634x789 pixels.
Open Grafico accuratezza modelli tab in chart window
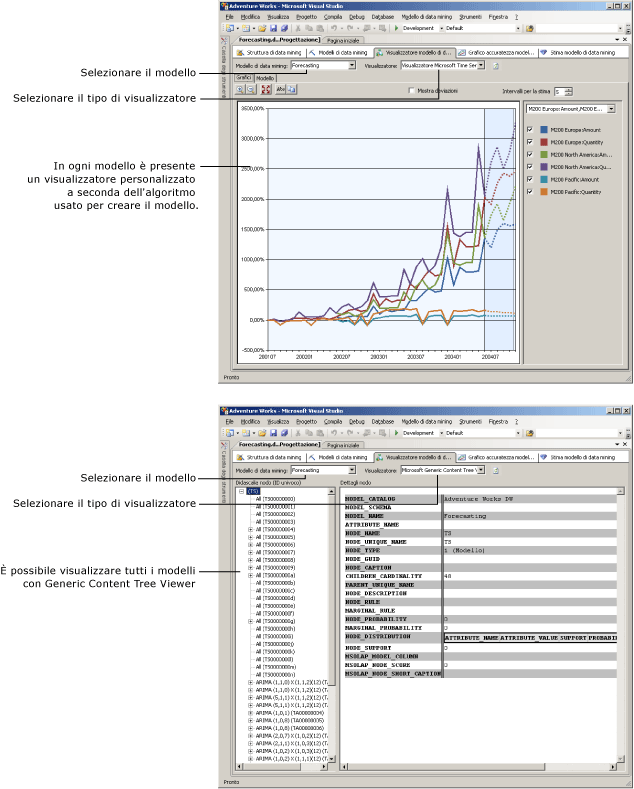coord(497,52)
